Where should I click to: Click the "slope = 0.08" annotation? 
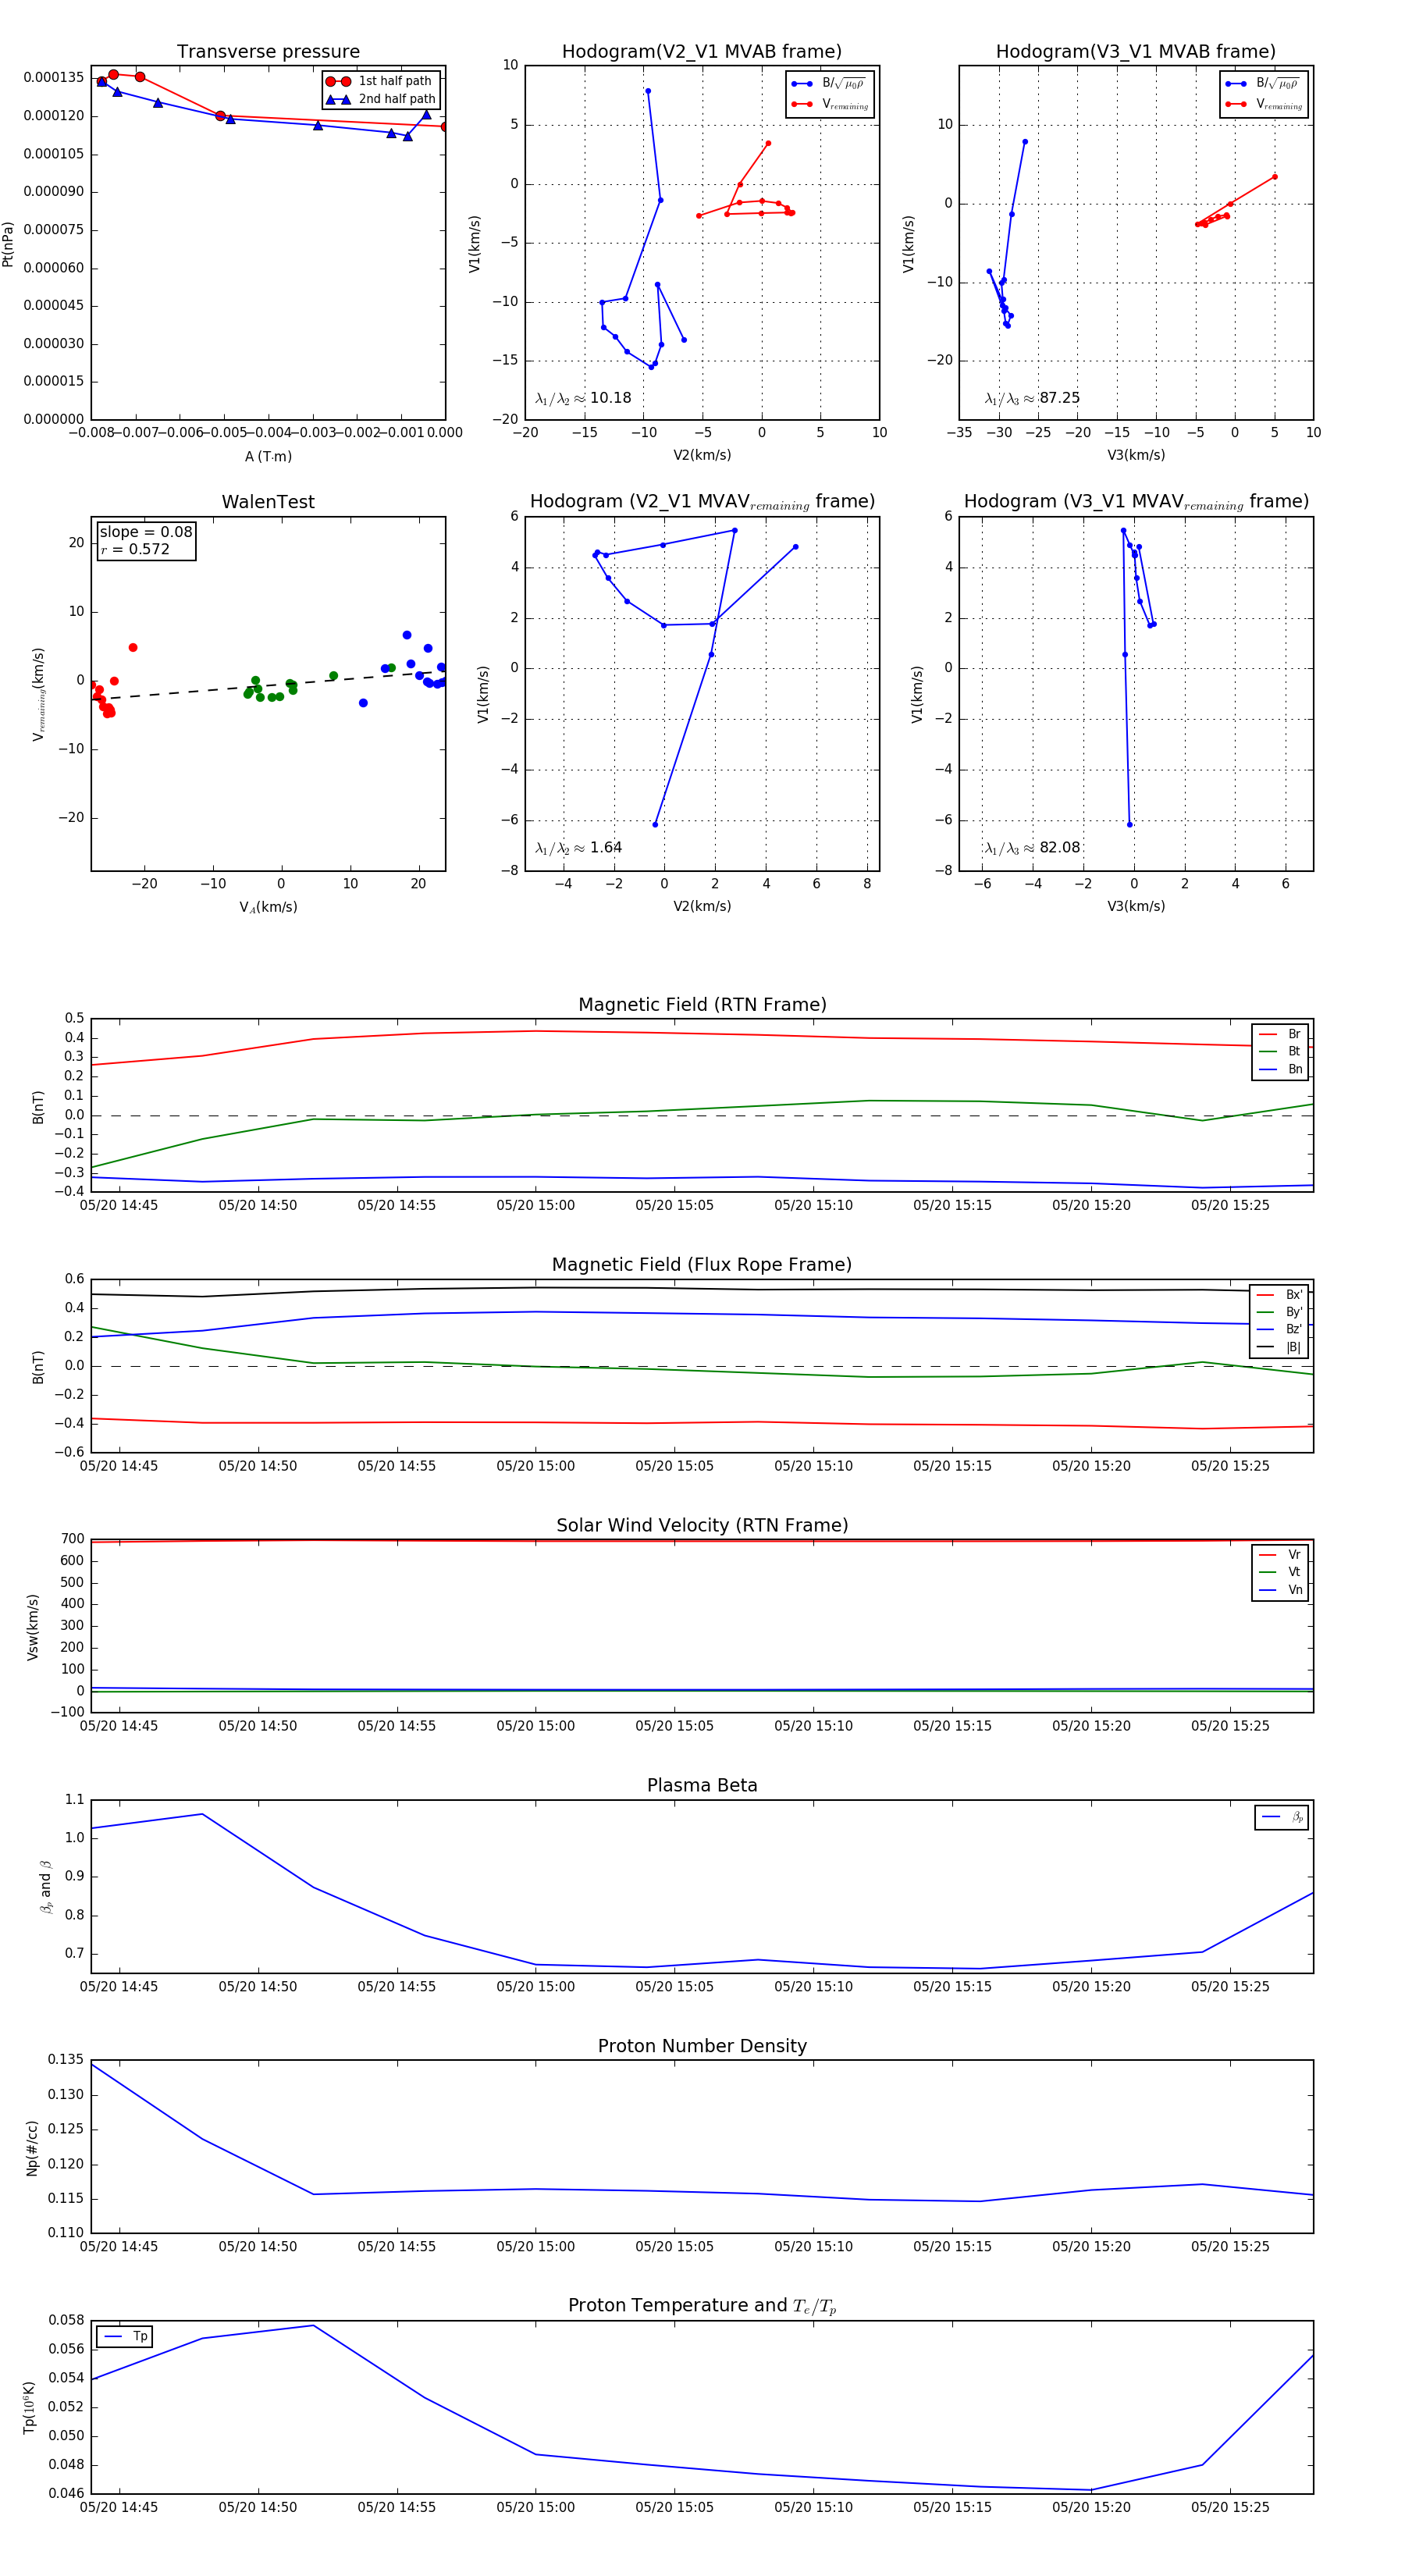pyautogui.click(x=146, y=532)
